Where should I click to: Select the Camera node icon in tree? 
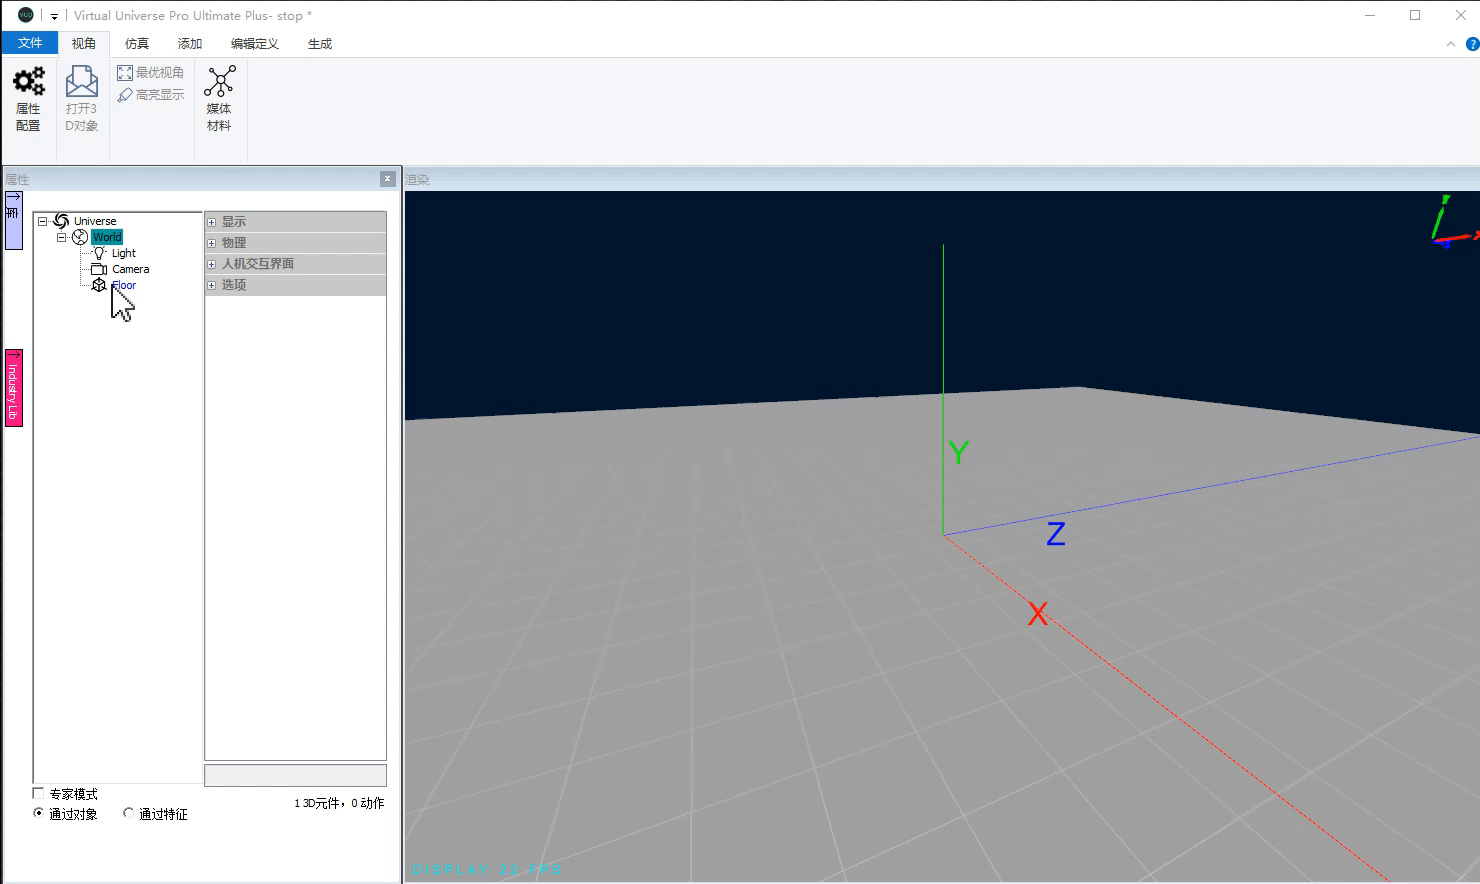[99, 269]
